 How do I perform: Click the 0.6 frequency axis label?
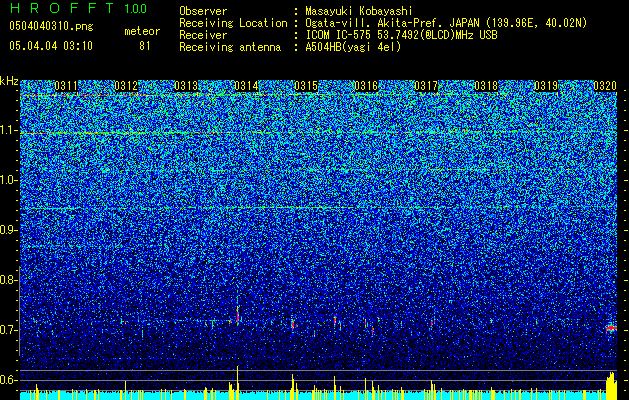(x=8, y=380)
